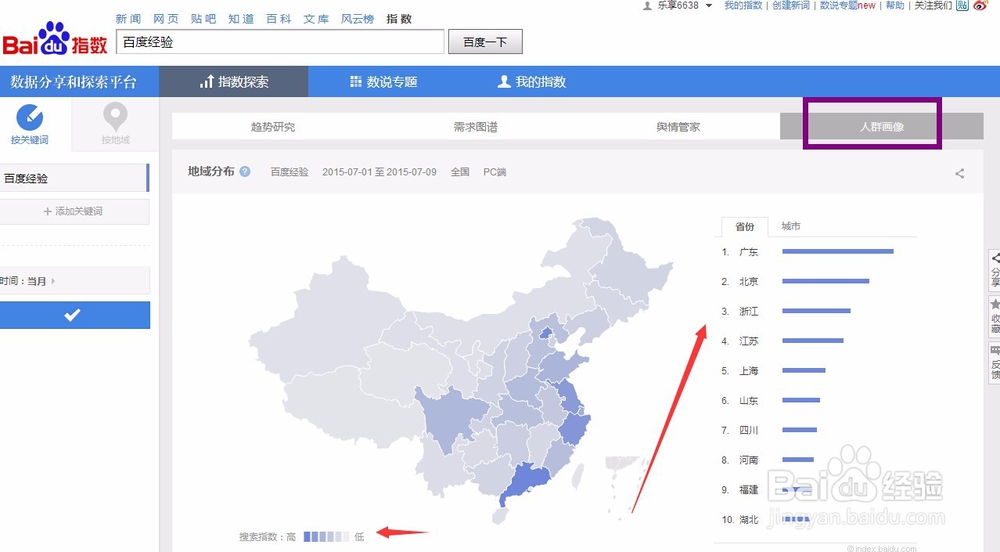Go to 贴吧 in top navigation

pos(203,19)
